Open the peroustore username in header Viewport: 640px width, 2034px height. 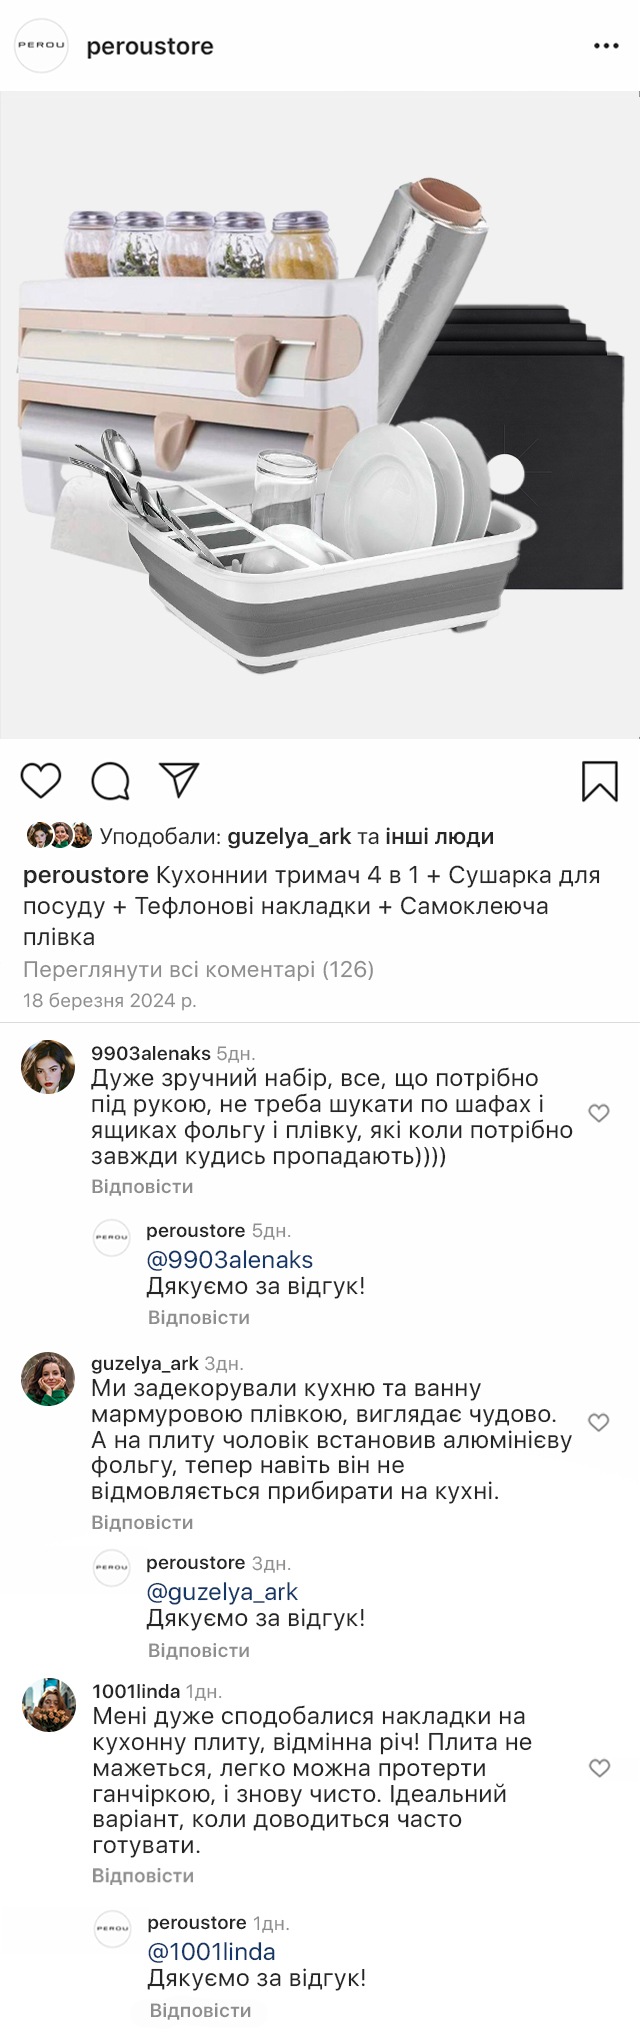pyautogui.click(x=150, y=46)
